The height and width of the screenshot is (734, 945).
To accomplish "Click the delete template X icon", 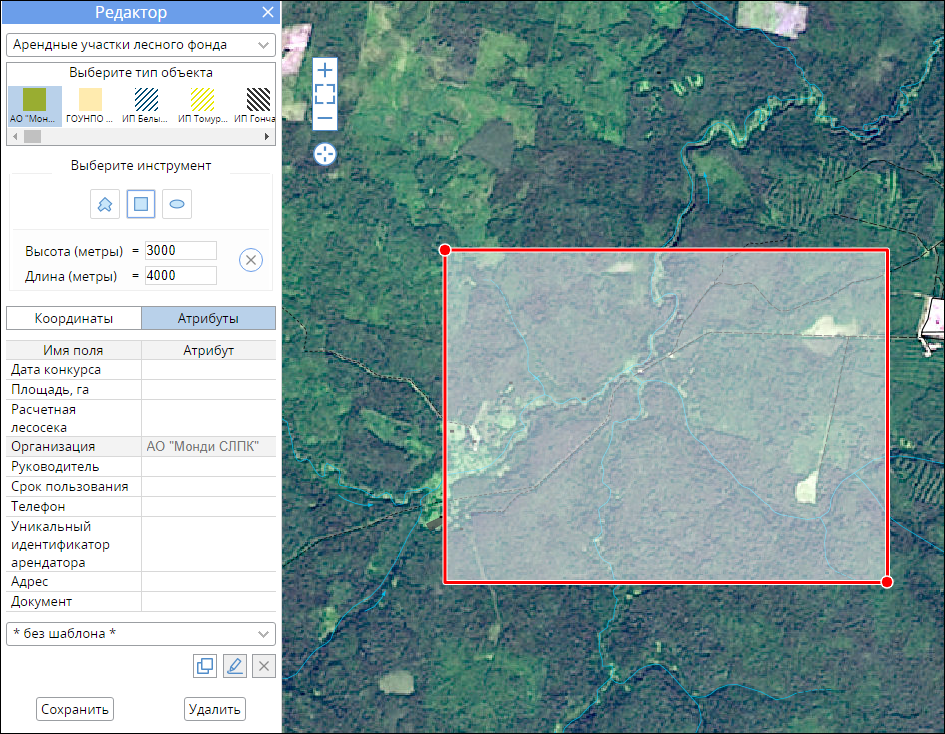I will (x=264, y=666).
